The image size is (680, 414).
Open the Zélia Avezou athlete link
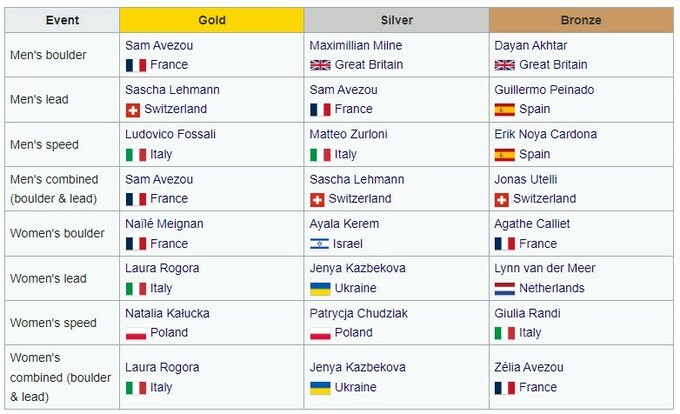click(x=529, y=367)
